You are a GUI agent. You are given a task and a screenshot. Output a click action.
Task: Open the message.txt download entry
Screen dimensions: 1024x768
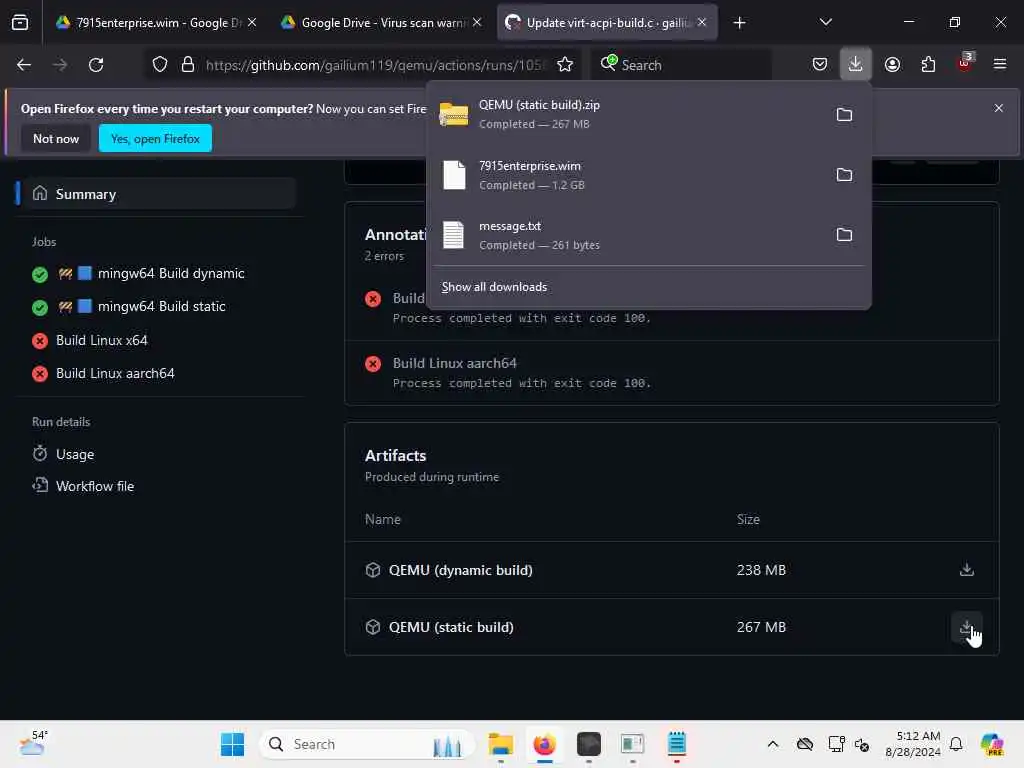click(627, 235)
